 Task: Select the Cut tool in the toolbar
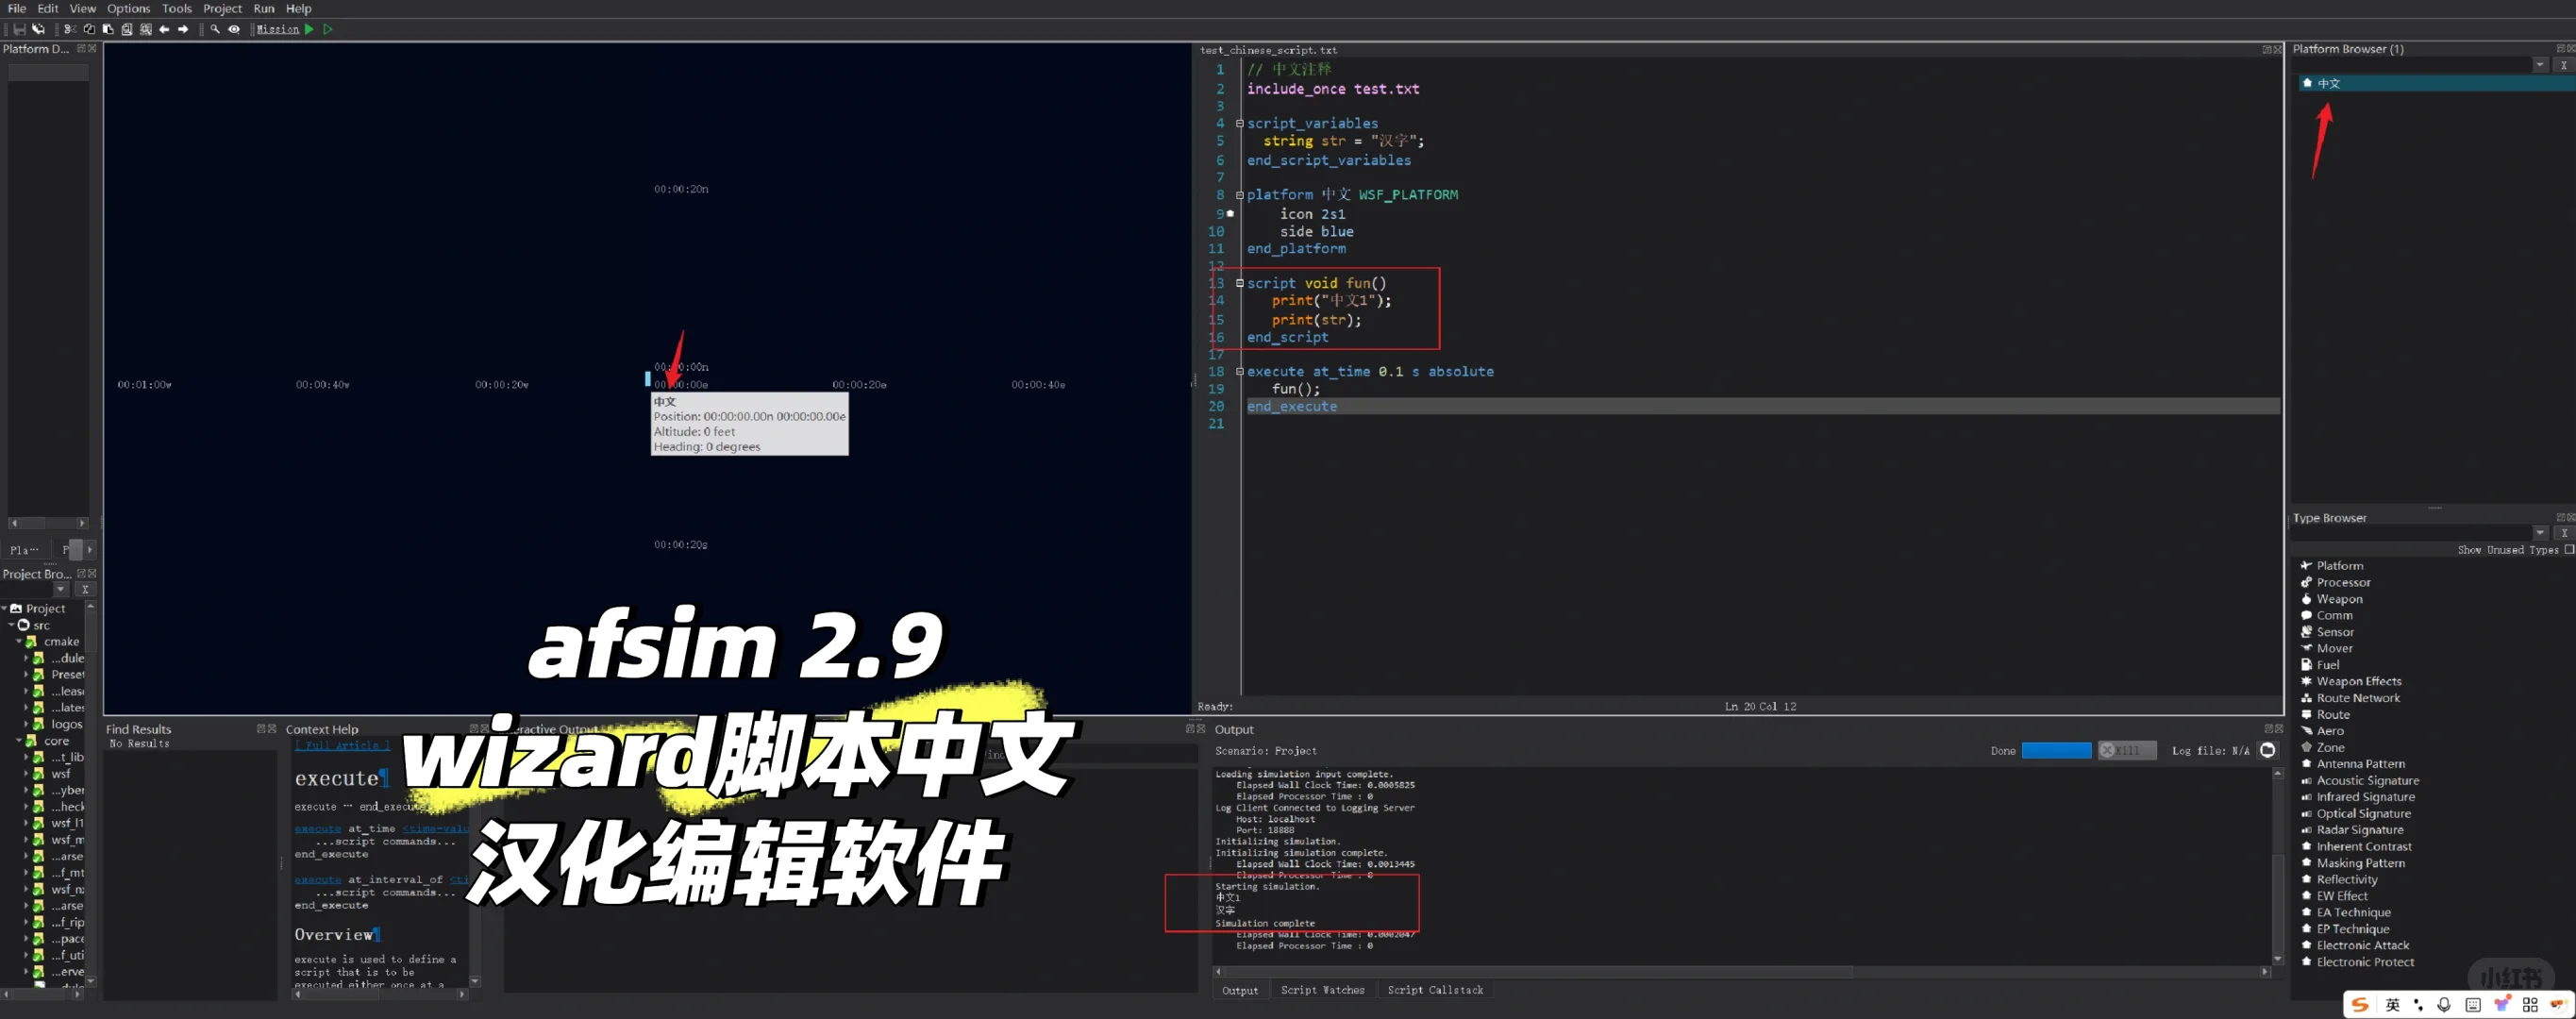click(x=70, y=29)
